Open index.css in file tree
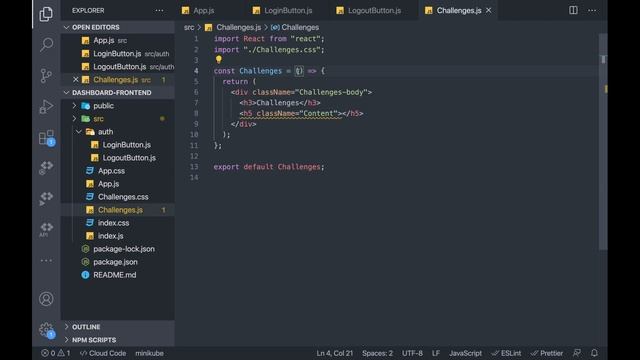Viewport: 640px width, 360px height. (118, 223)
